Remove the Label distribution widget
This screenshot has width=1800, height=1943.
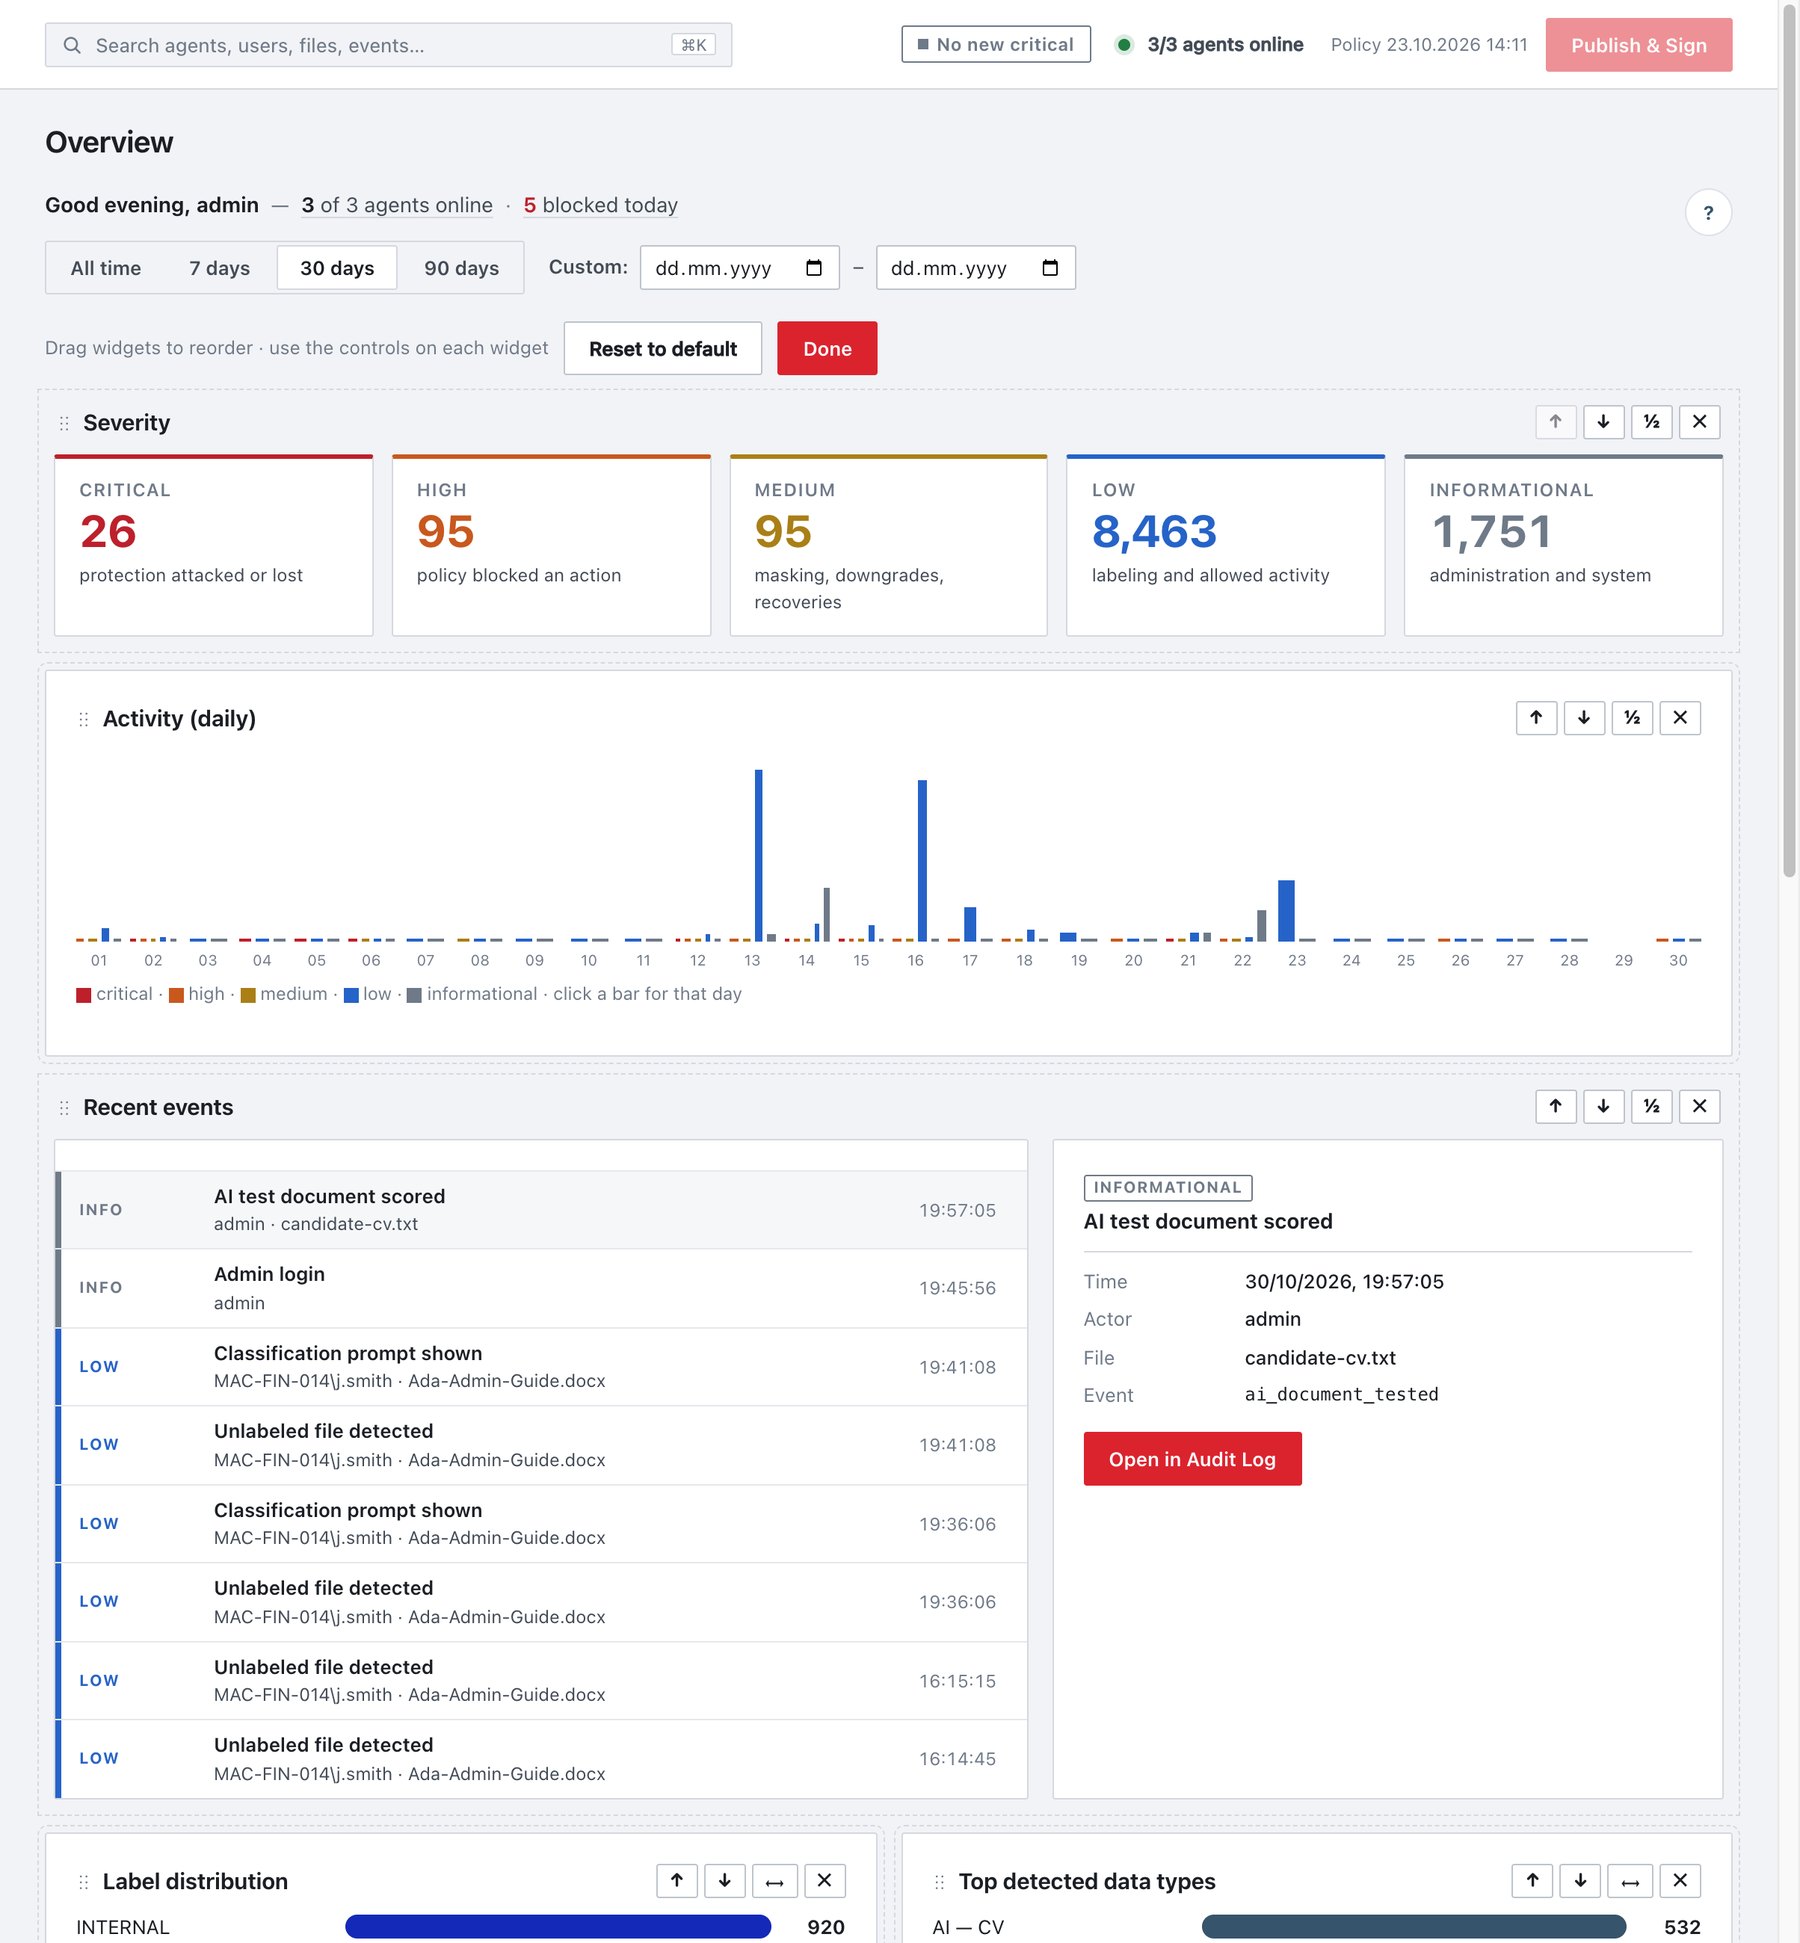coord(824,1881)
